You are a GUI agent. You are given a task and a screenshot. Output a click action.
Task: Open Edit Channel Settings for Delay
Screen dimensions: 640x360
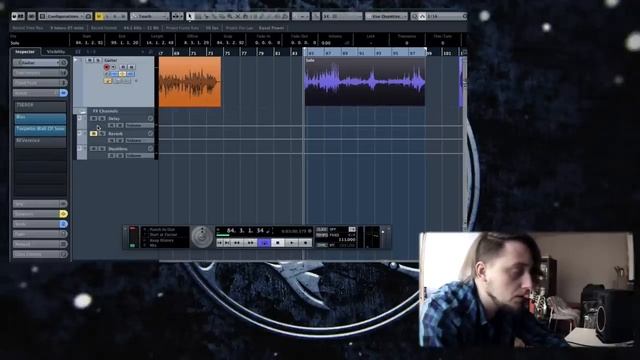(x=150, y=118)
